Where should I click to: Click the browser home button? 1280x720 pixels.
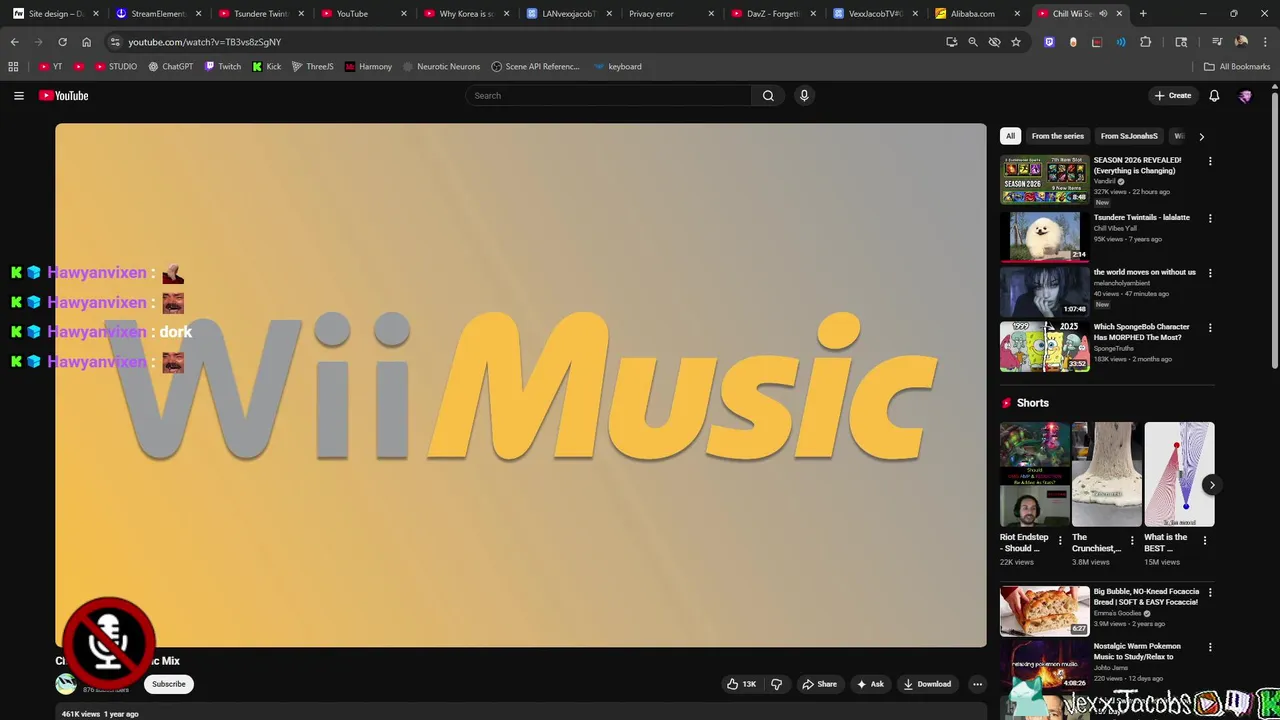pos(86,42)
